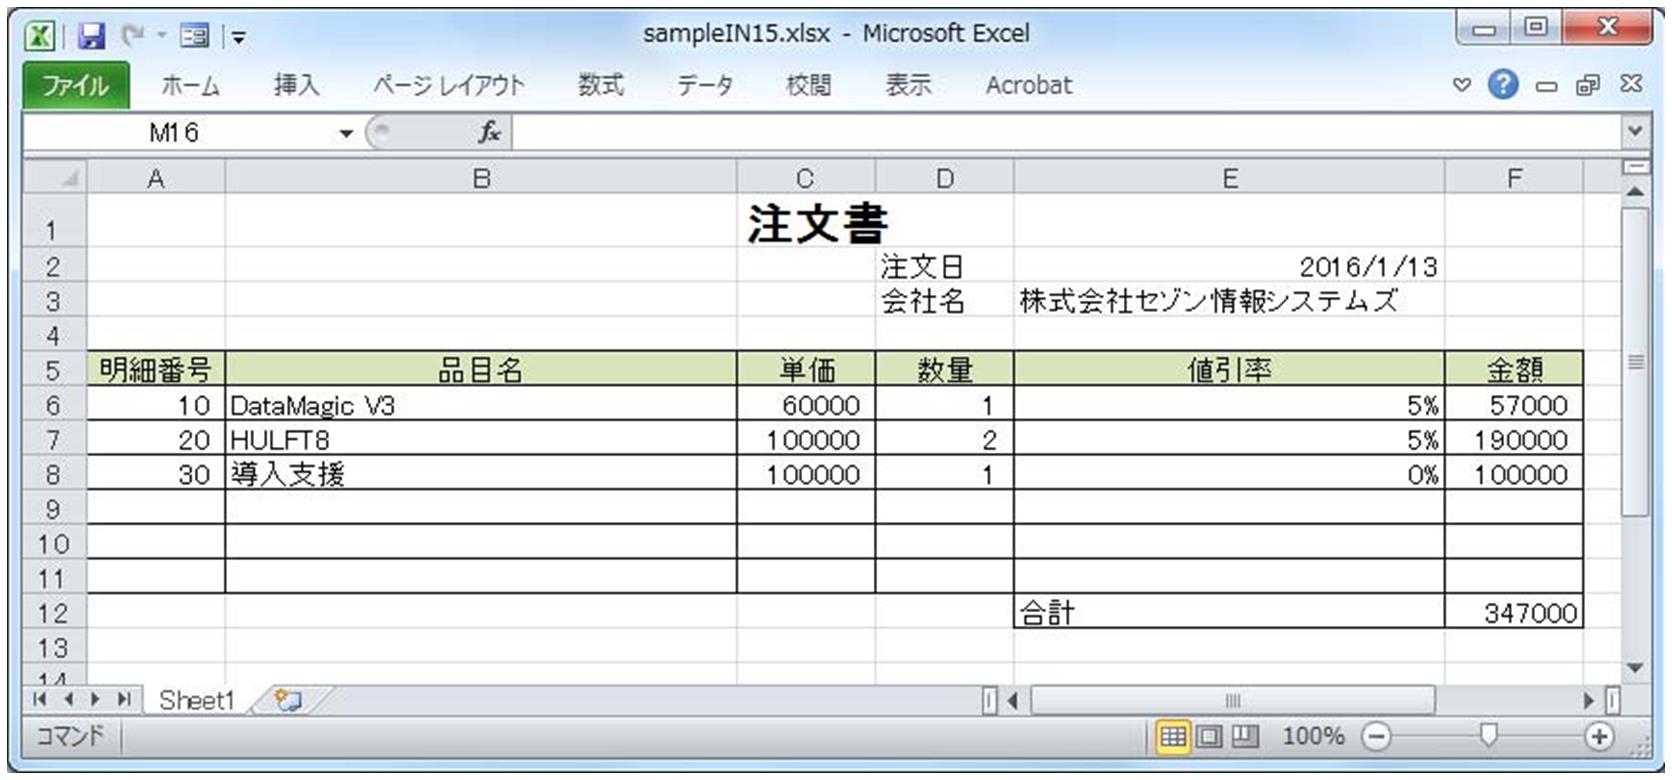Switch to Normal view in status bar

point(1172,737)
